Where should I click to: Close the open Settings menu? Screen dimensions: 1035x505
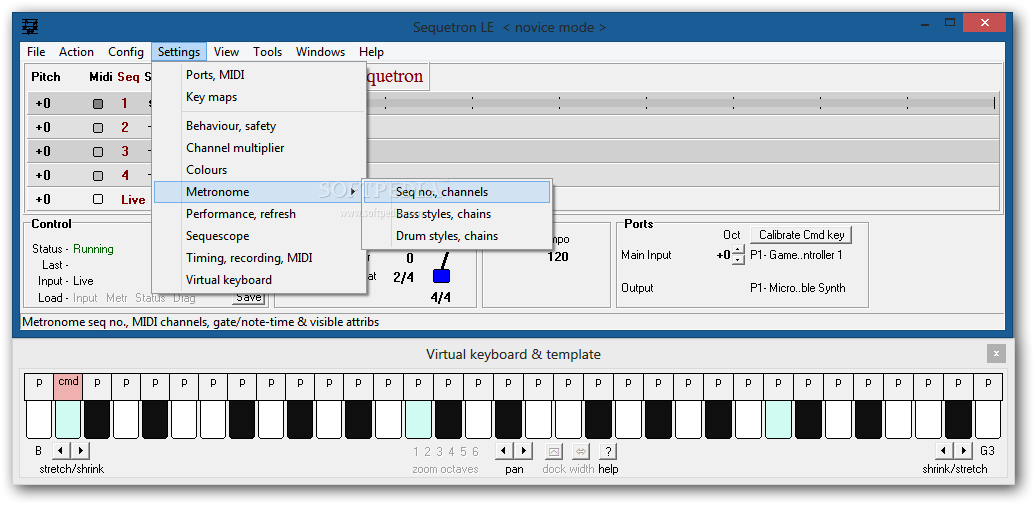coord(179,51)
